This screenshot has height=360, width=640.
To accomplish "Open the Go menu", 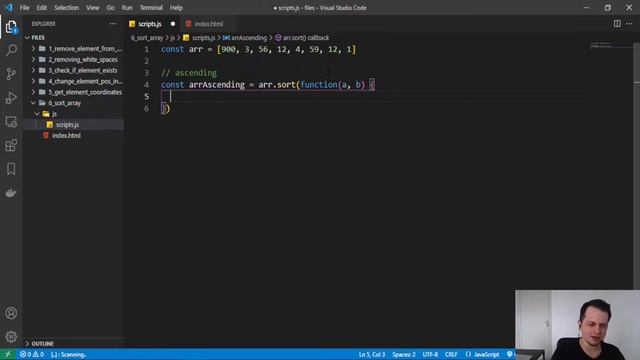I will (111, 8).
